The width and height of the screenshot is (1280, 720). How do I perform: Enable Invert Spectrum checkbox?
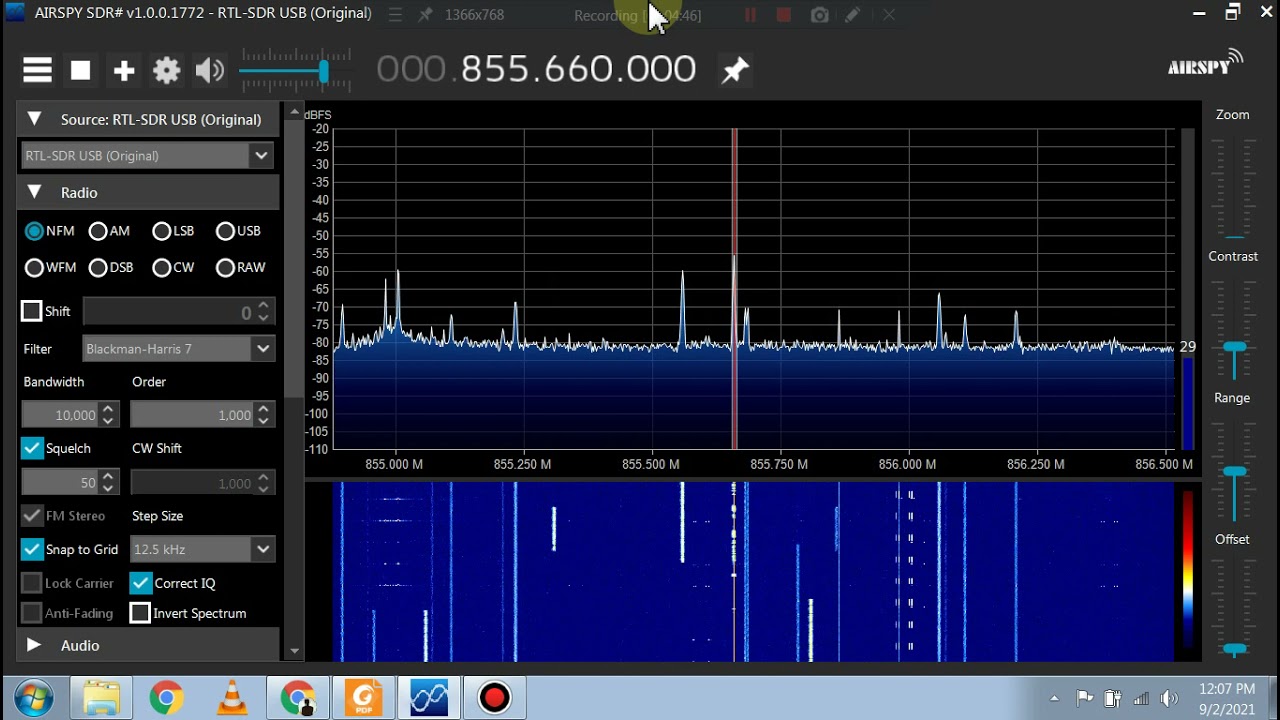coord(141,613)
